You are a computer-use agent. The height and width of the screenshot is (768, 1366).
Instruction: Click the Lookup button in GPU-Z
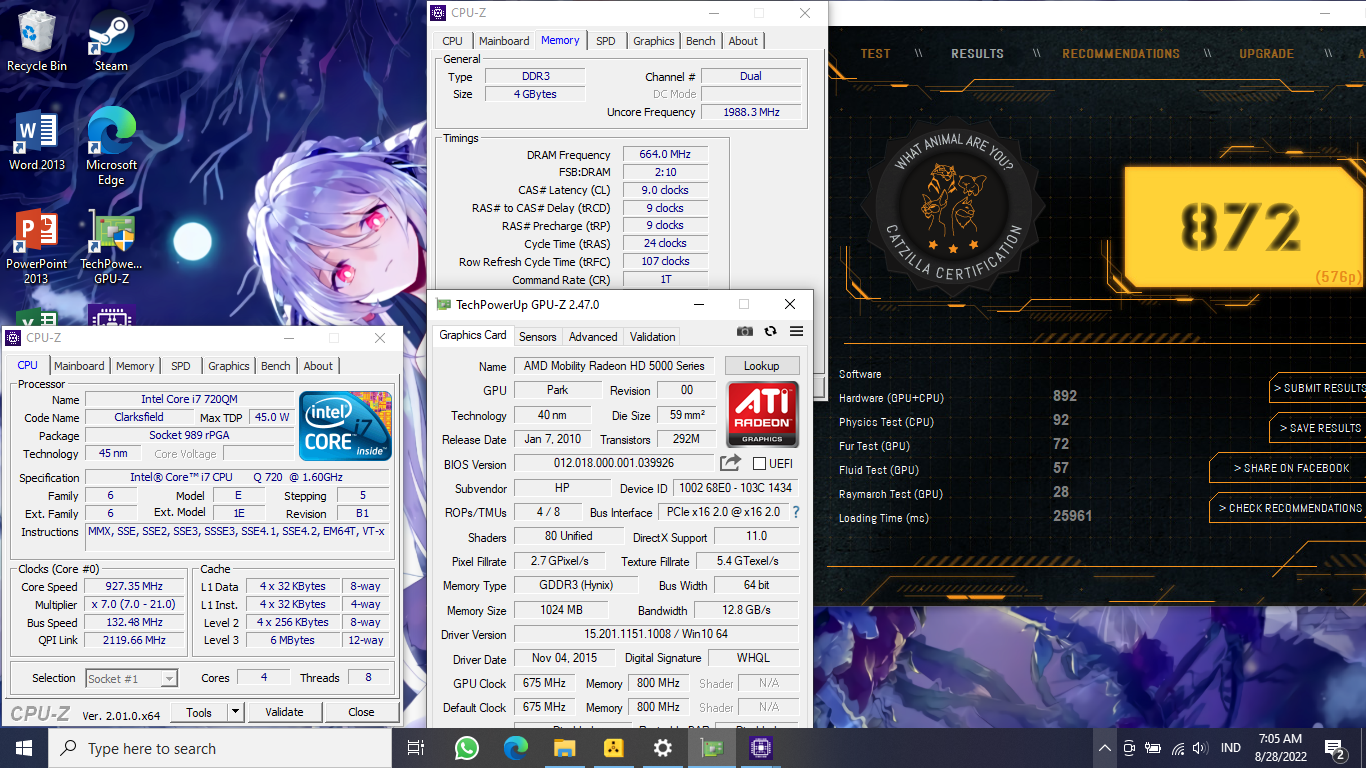pos(762,366)
